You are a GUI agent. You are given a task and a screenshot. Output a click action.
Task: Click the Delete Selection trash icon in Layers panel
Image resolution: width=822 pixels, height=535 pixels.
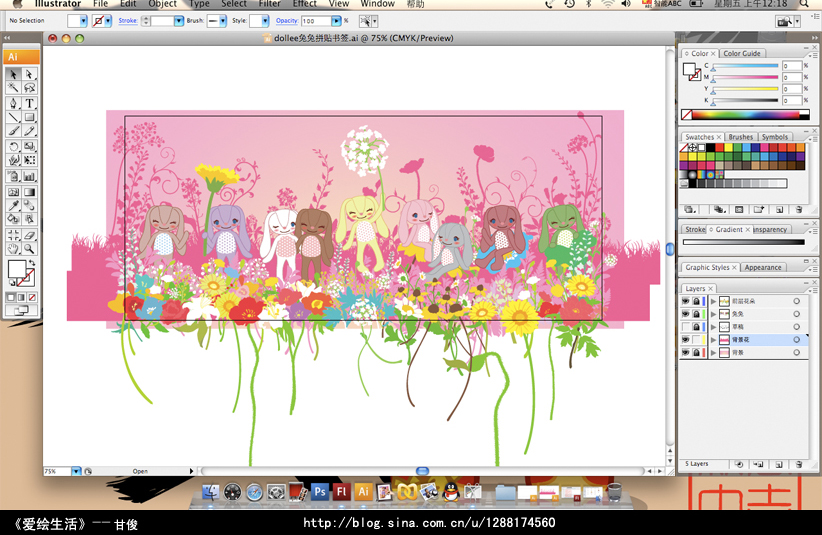tap(798, 464)
